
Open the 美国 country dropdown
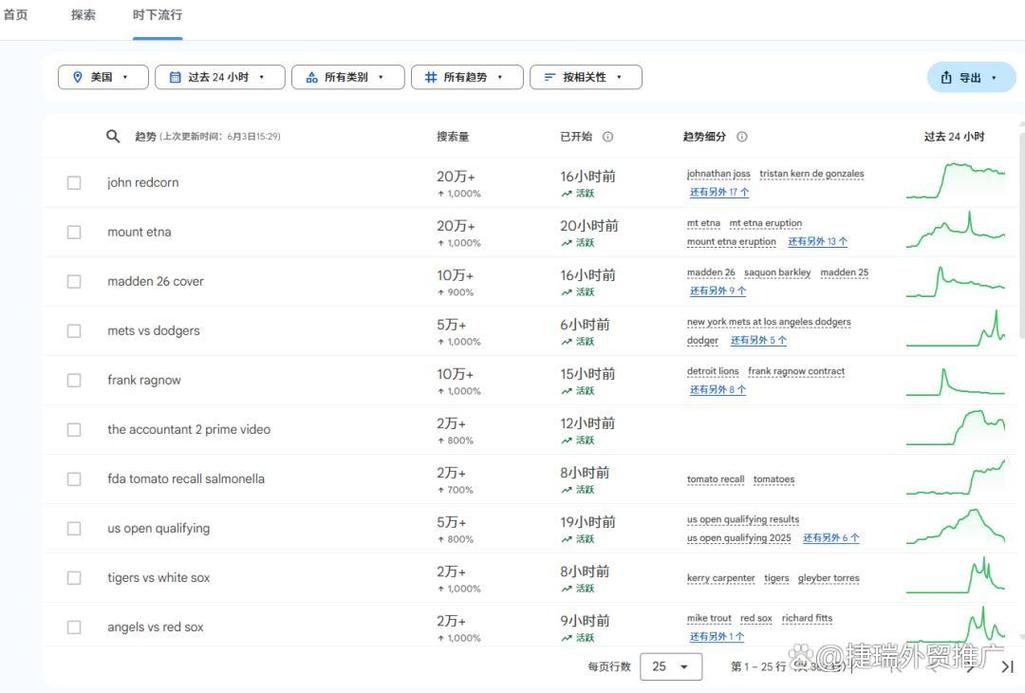point(103,77)
